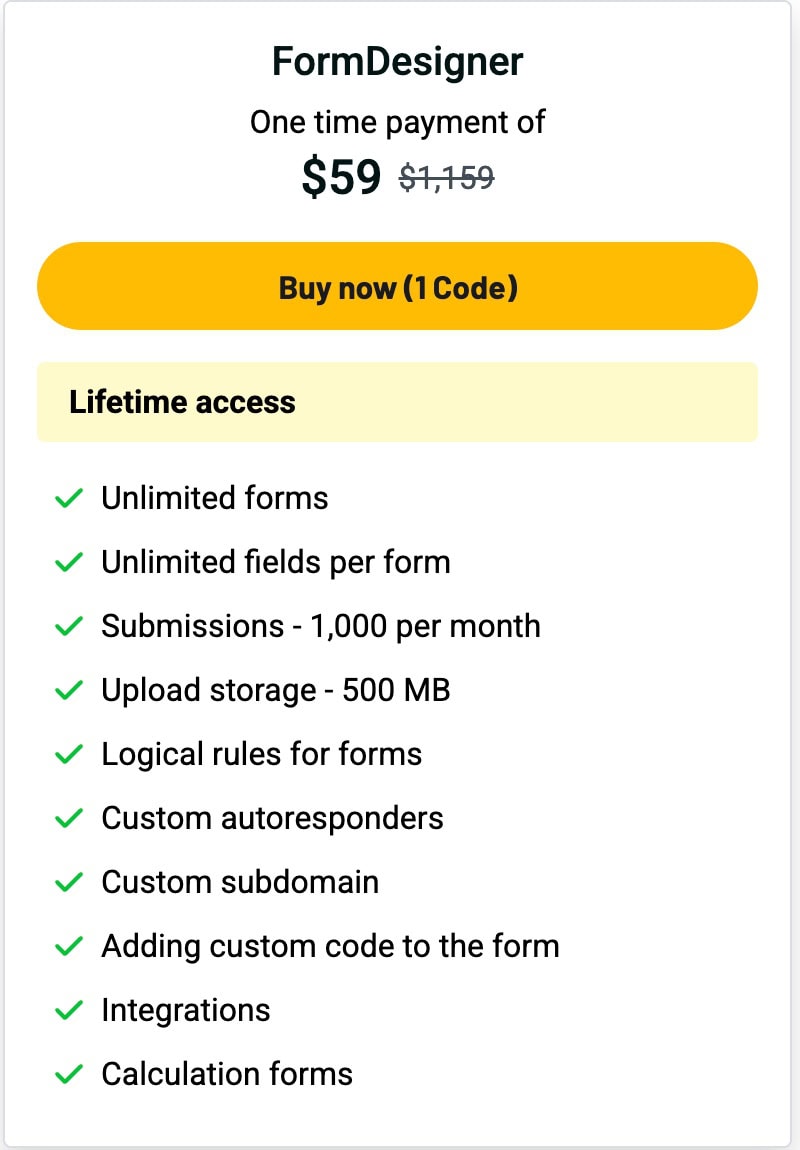Click the checkmark next to Calculation forms
Image resolution: width=800 pixels, height=1150 pixels.
click(68, 1074)
